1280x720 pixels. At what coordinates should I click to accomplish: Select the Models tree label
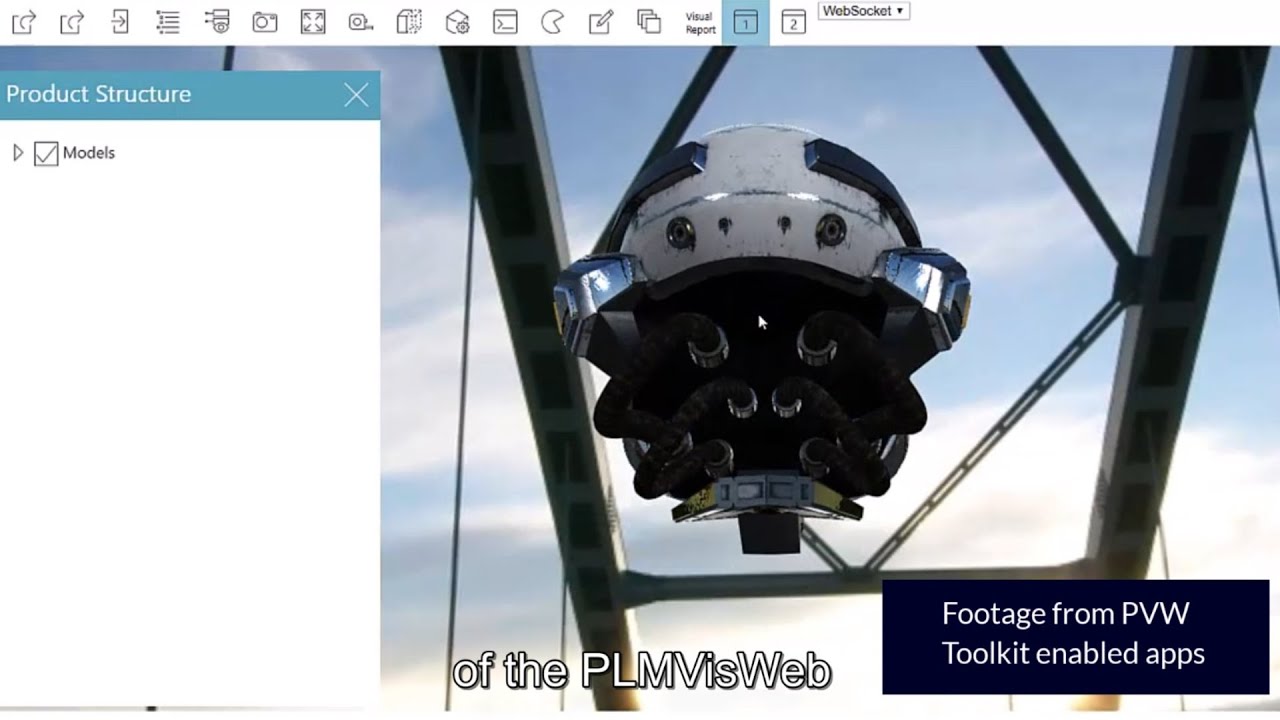coord(89,153)
